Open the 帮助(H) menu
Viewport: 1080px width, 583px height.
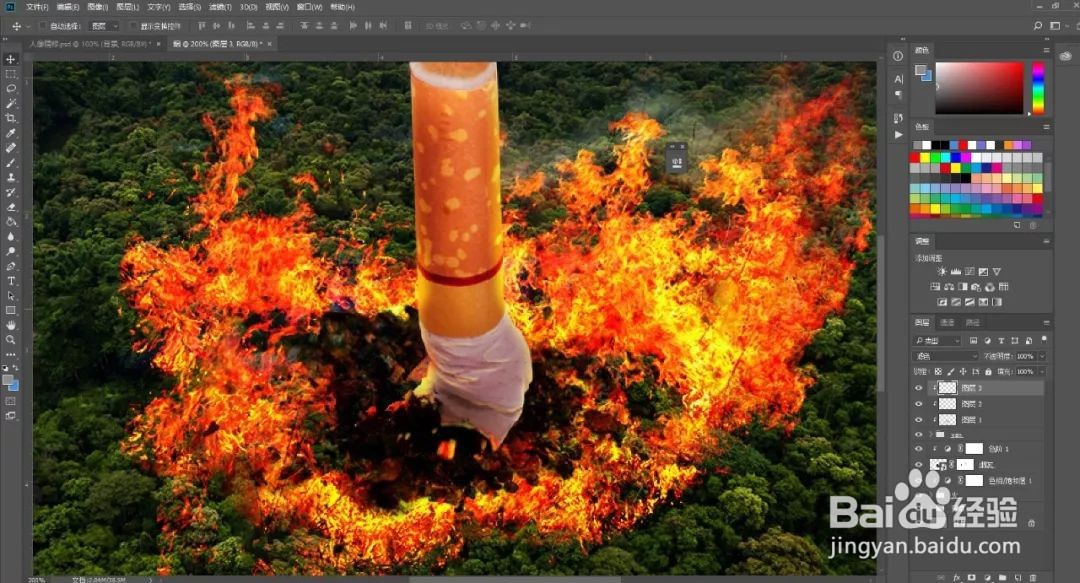342,7
